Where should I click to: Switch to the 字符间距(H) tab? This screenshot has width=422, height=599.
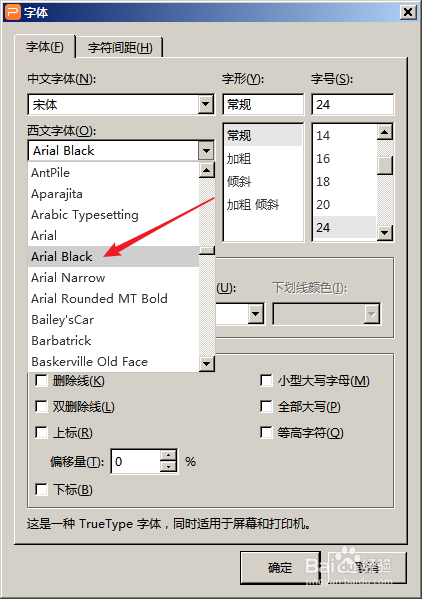click(x=120, y=48)
